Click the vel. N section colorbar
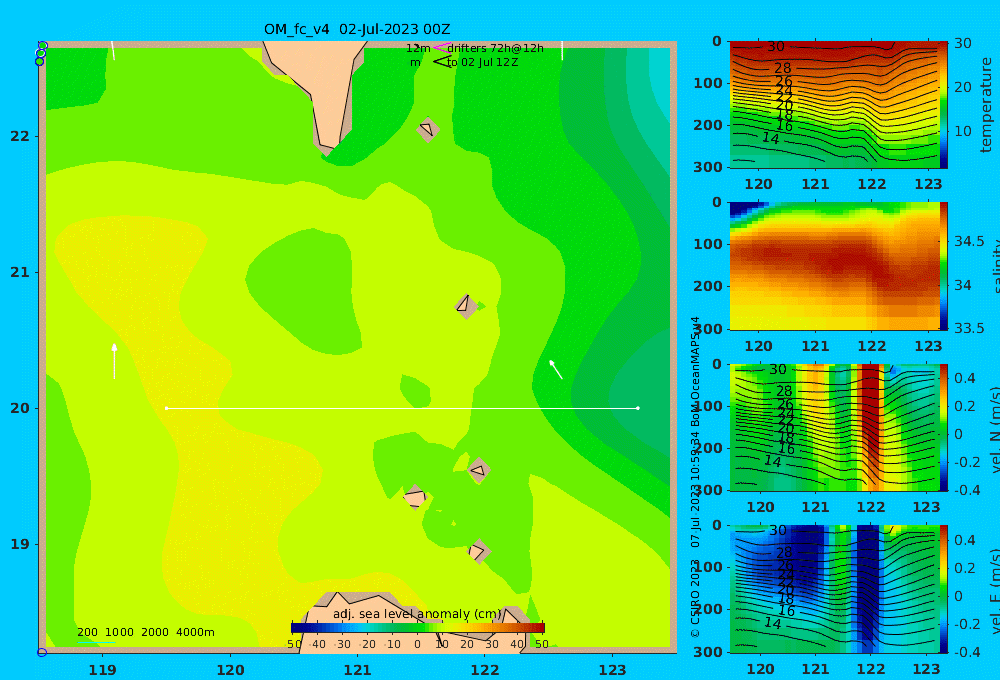Viewport: 1000px width, 680px height. click(944, 427)
